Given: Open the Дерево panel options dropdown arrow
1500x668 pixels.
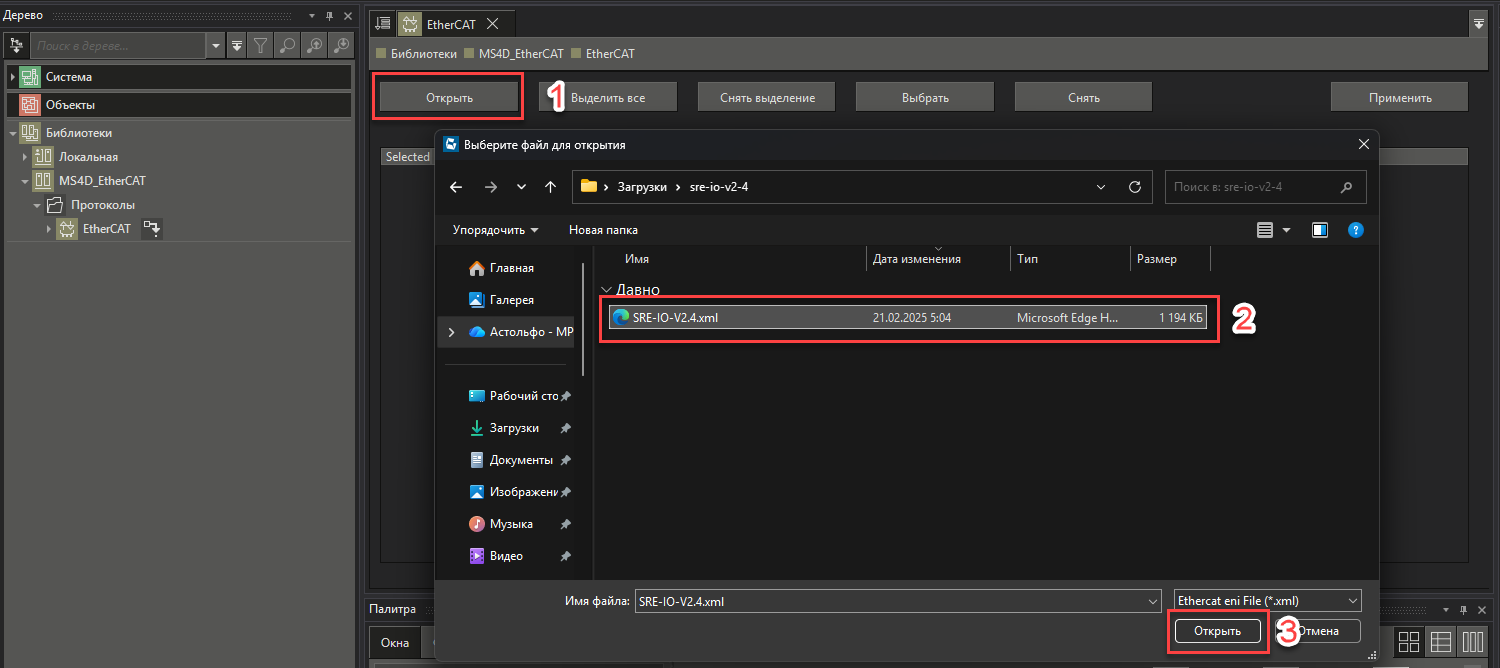Looking at the screenshot, I should (311, 16).
